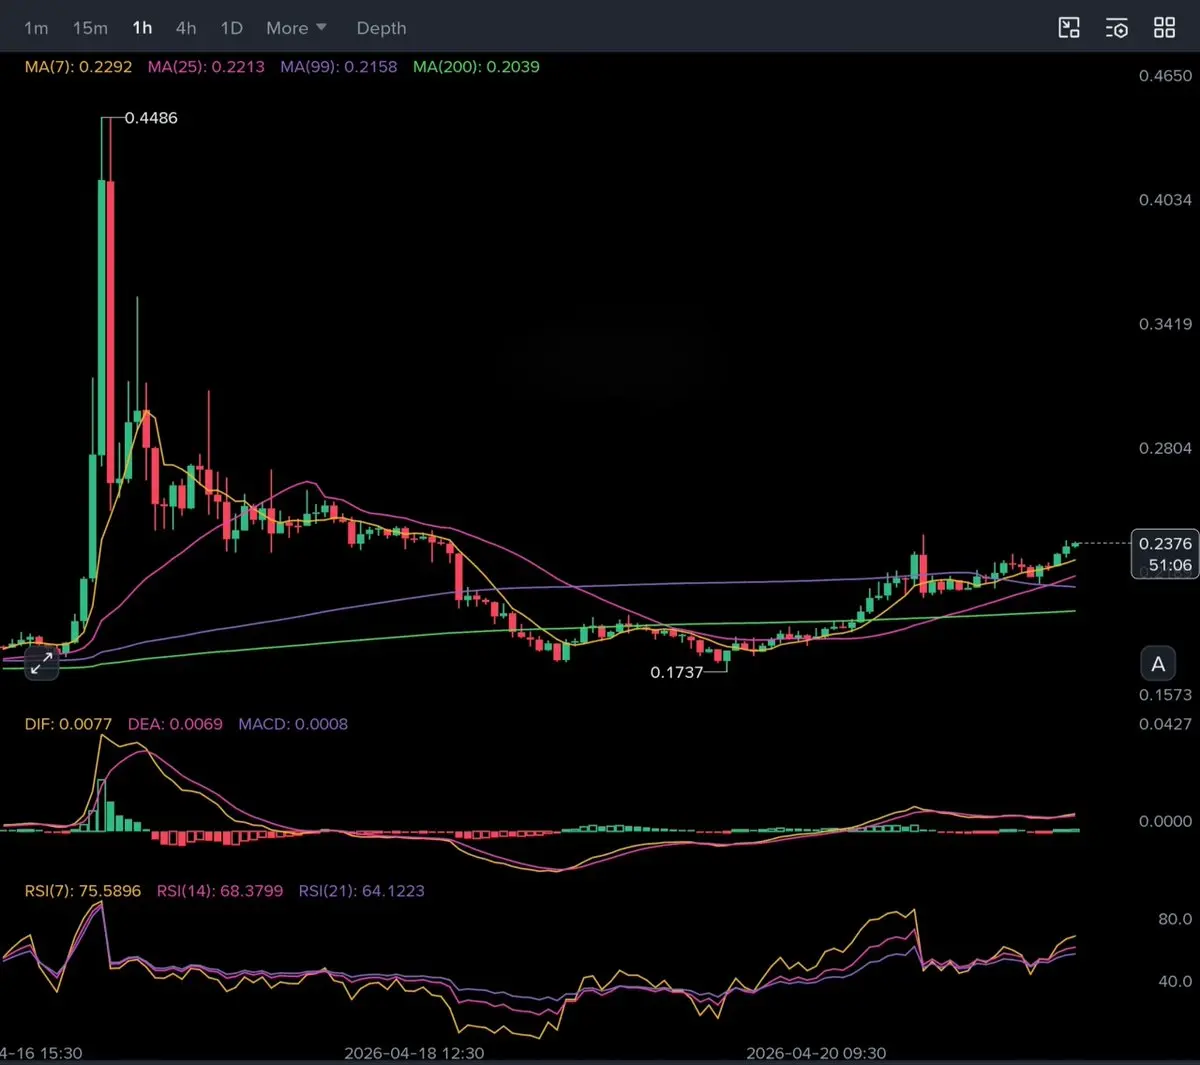
Task: Click the chart screenshot/share icon
Action: point(1069,28)
